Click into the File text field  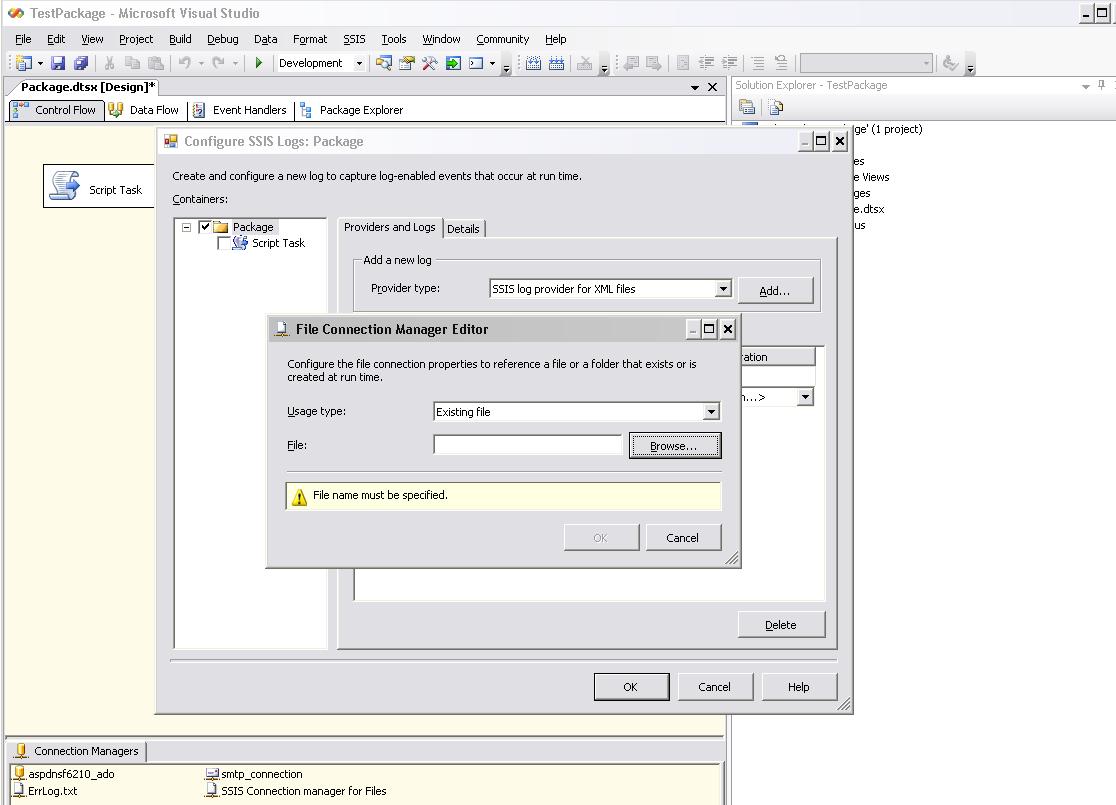[528, 445]
